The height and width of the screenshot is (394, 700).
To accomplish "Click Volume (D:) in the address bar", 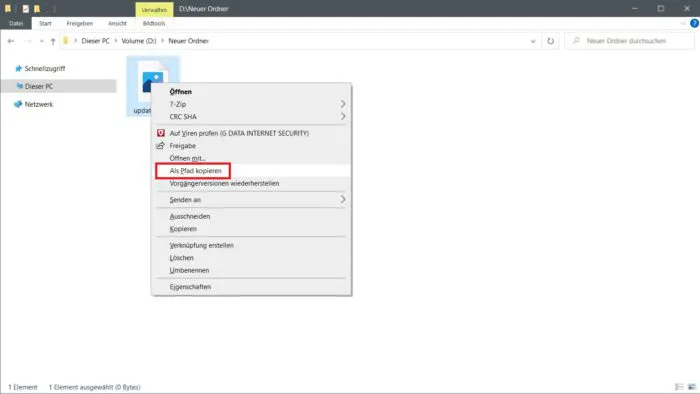I will pos(139,41).
